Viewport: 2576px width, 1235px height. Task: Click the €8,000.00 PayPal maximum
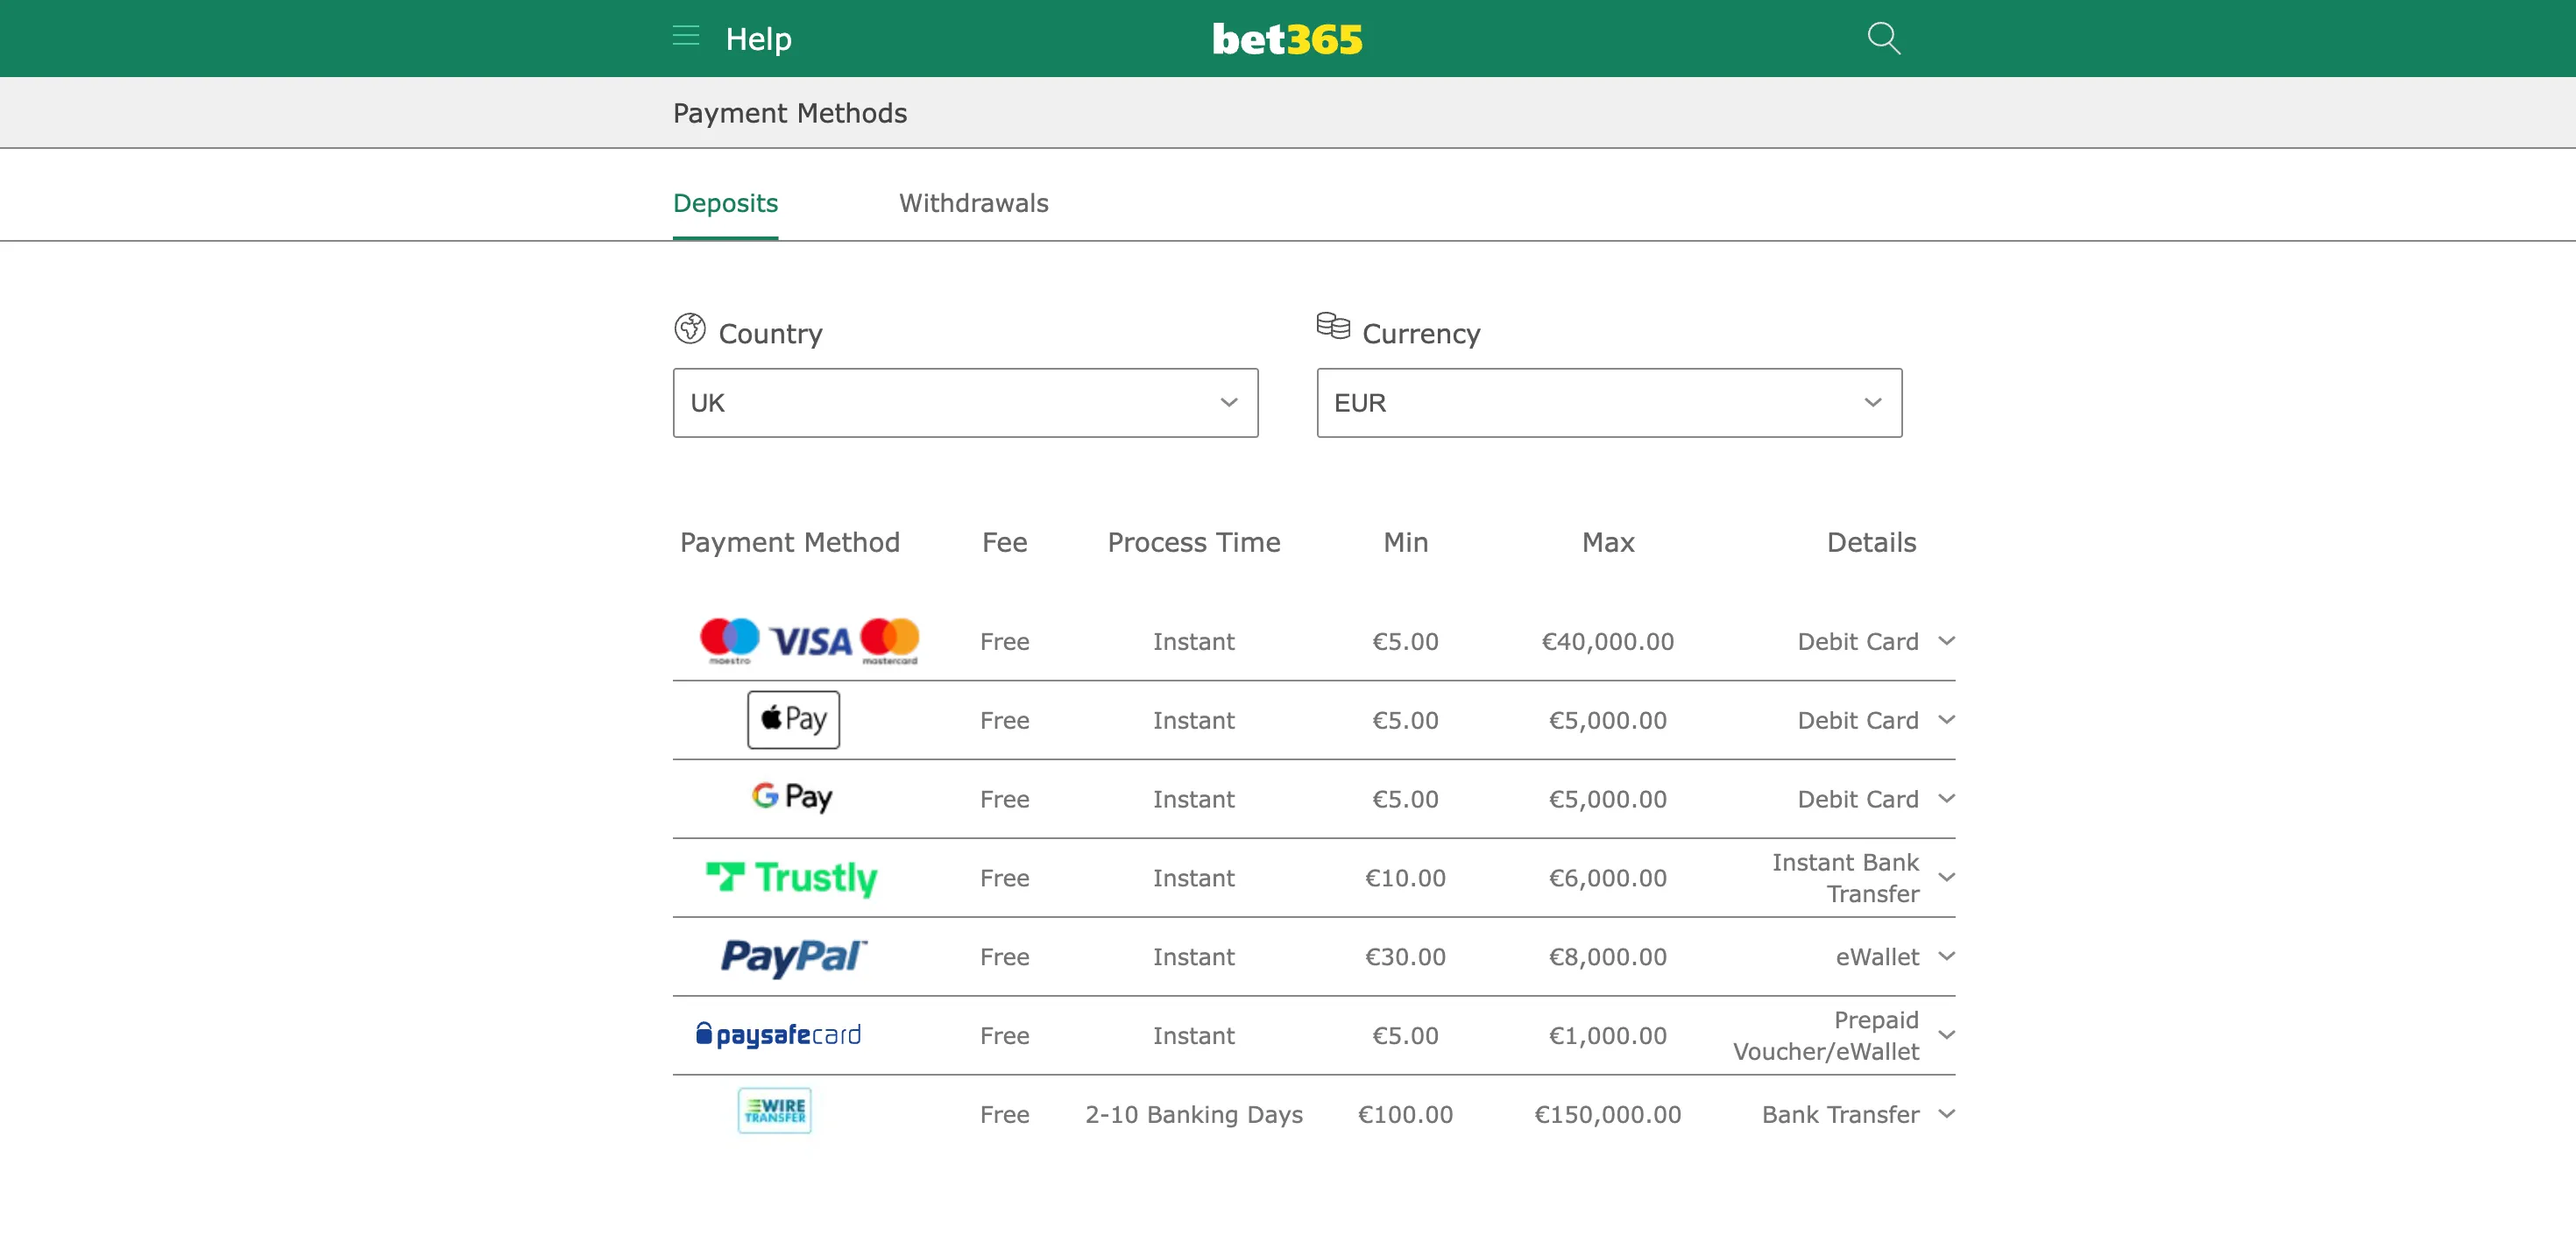tap(1607, 957)
